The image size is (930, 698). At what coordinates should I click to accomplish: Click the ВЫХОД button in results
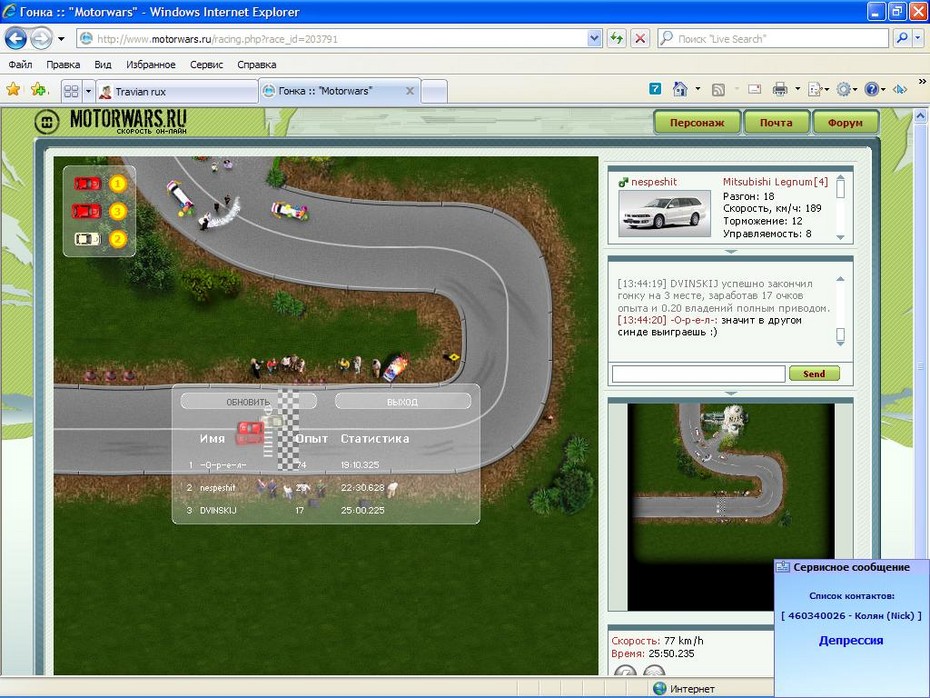coord(403,401)
